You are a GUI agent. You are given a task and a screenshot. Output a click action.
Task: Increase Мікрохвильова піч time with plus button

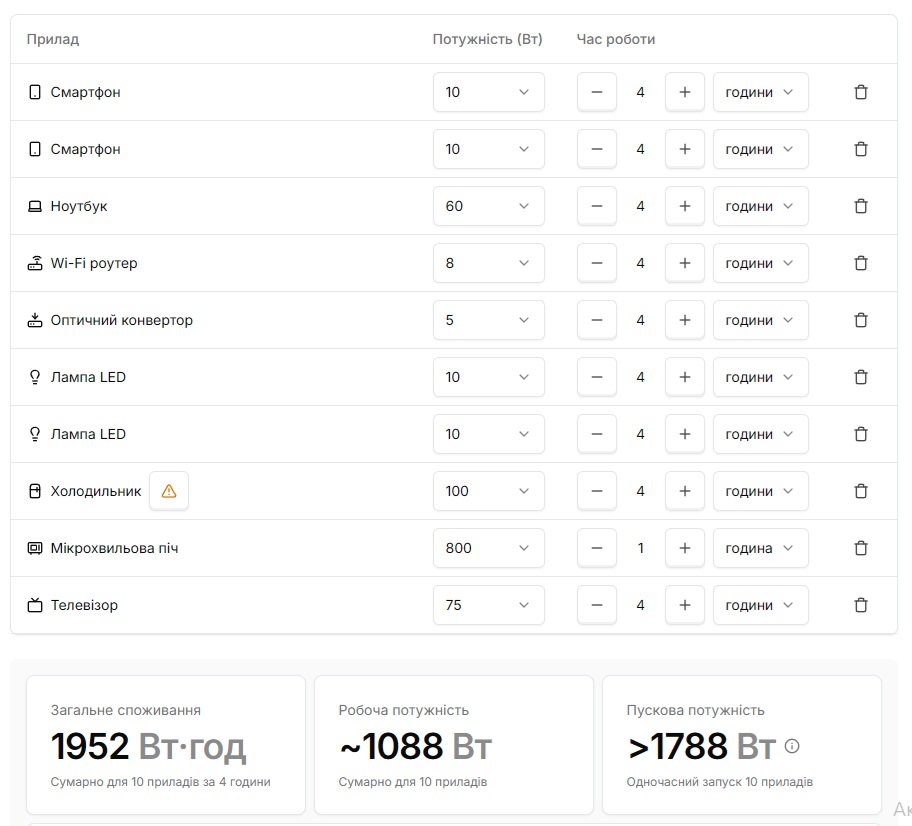pyautogui.click(x=685, y=548)
